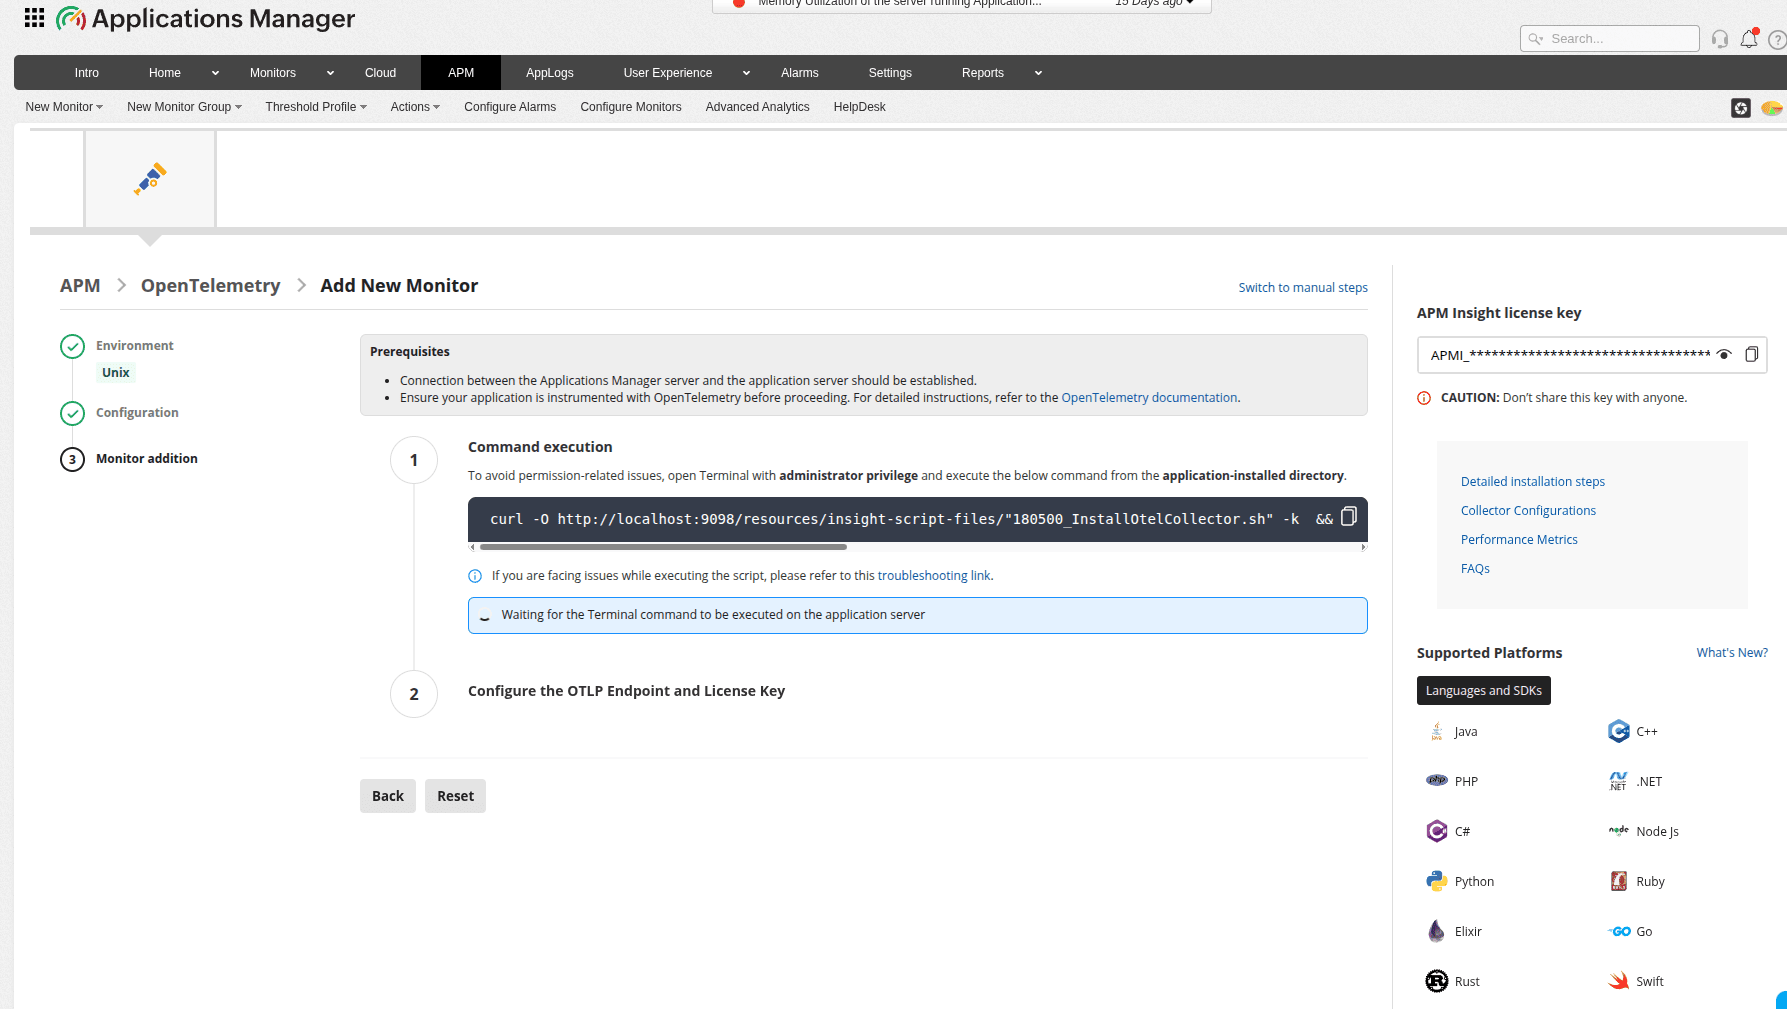Select the Go platform icon
The height and width of the screenshot is (1009, 1787).
coord(1620,931)
